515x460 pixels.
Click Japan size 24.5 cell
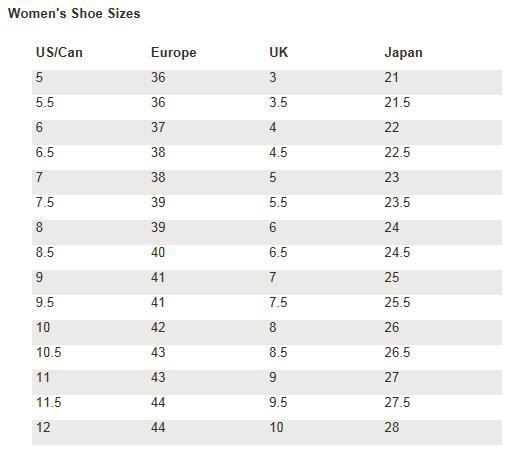[397, 252]
